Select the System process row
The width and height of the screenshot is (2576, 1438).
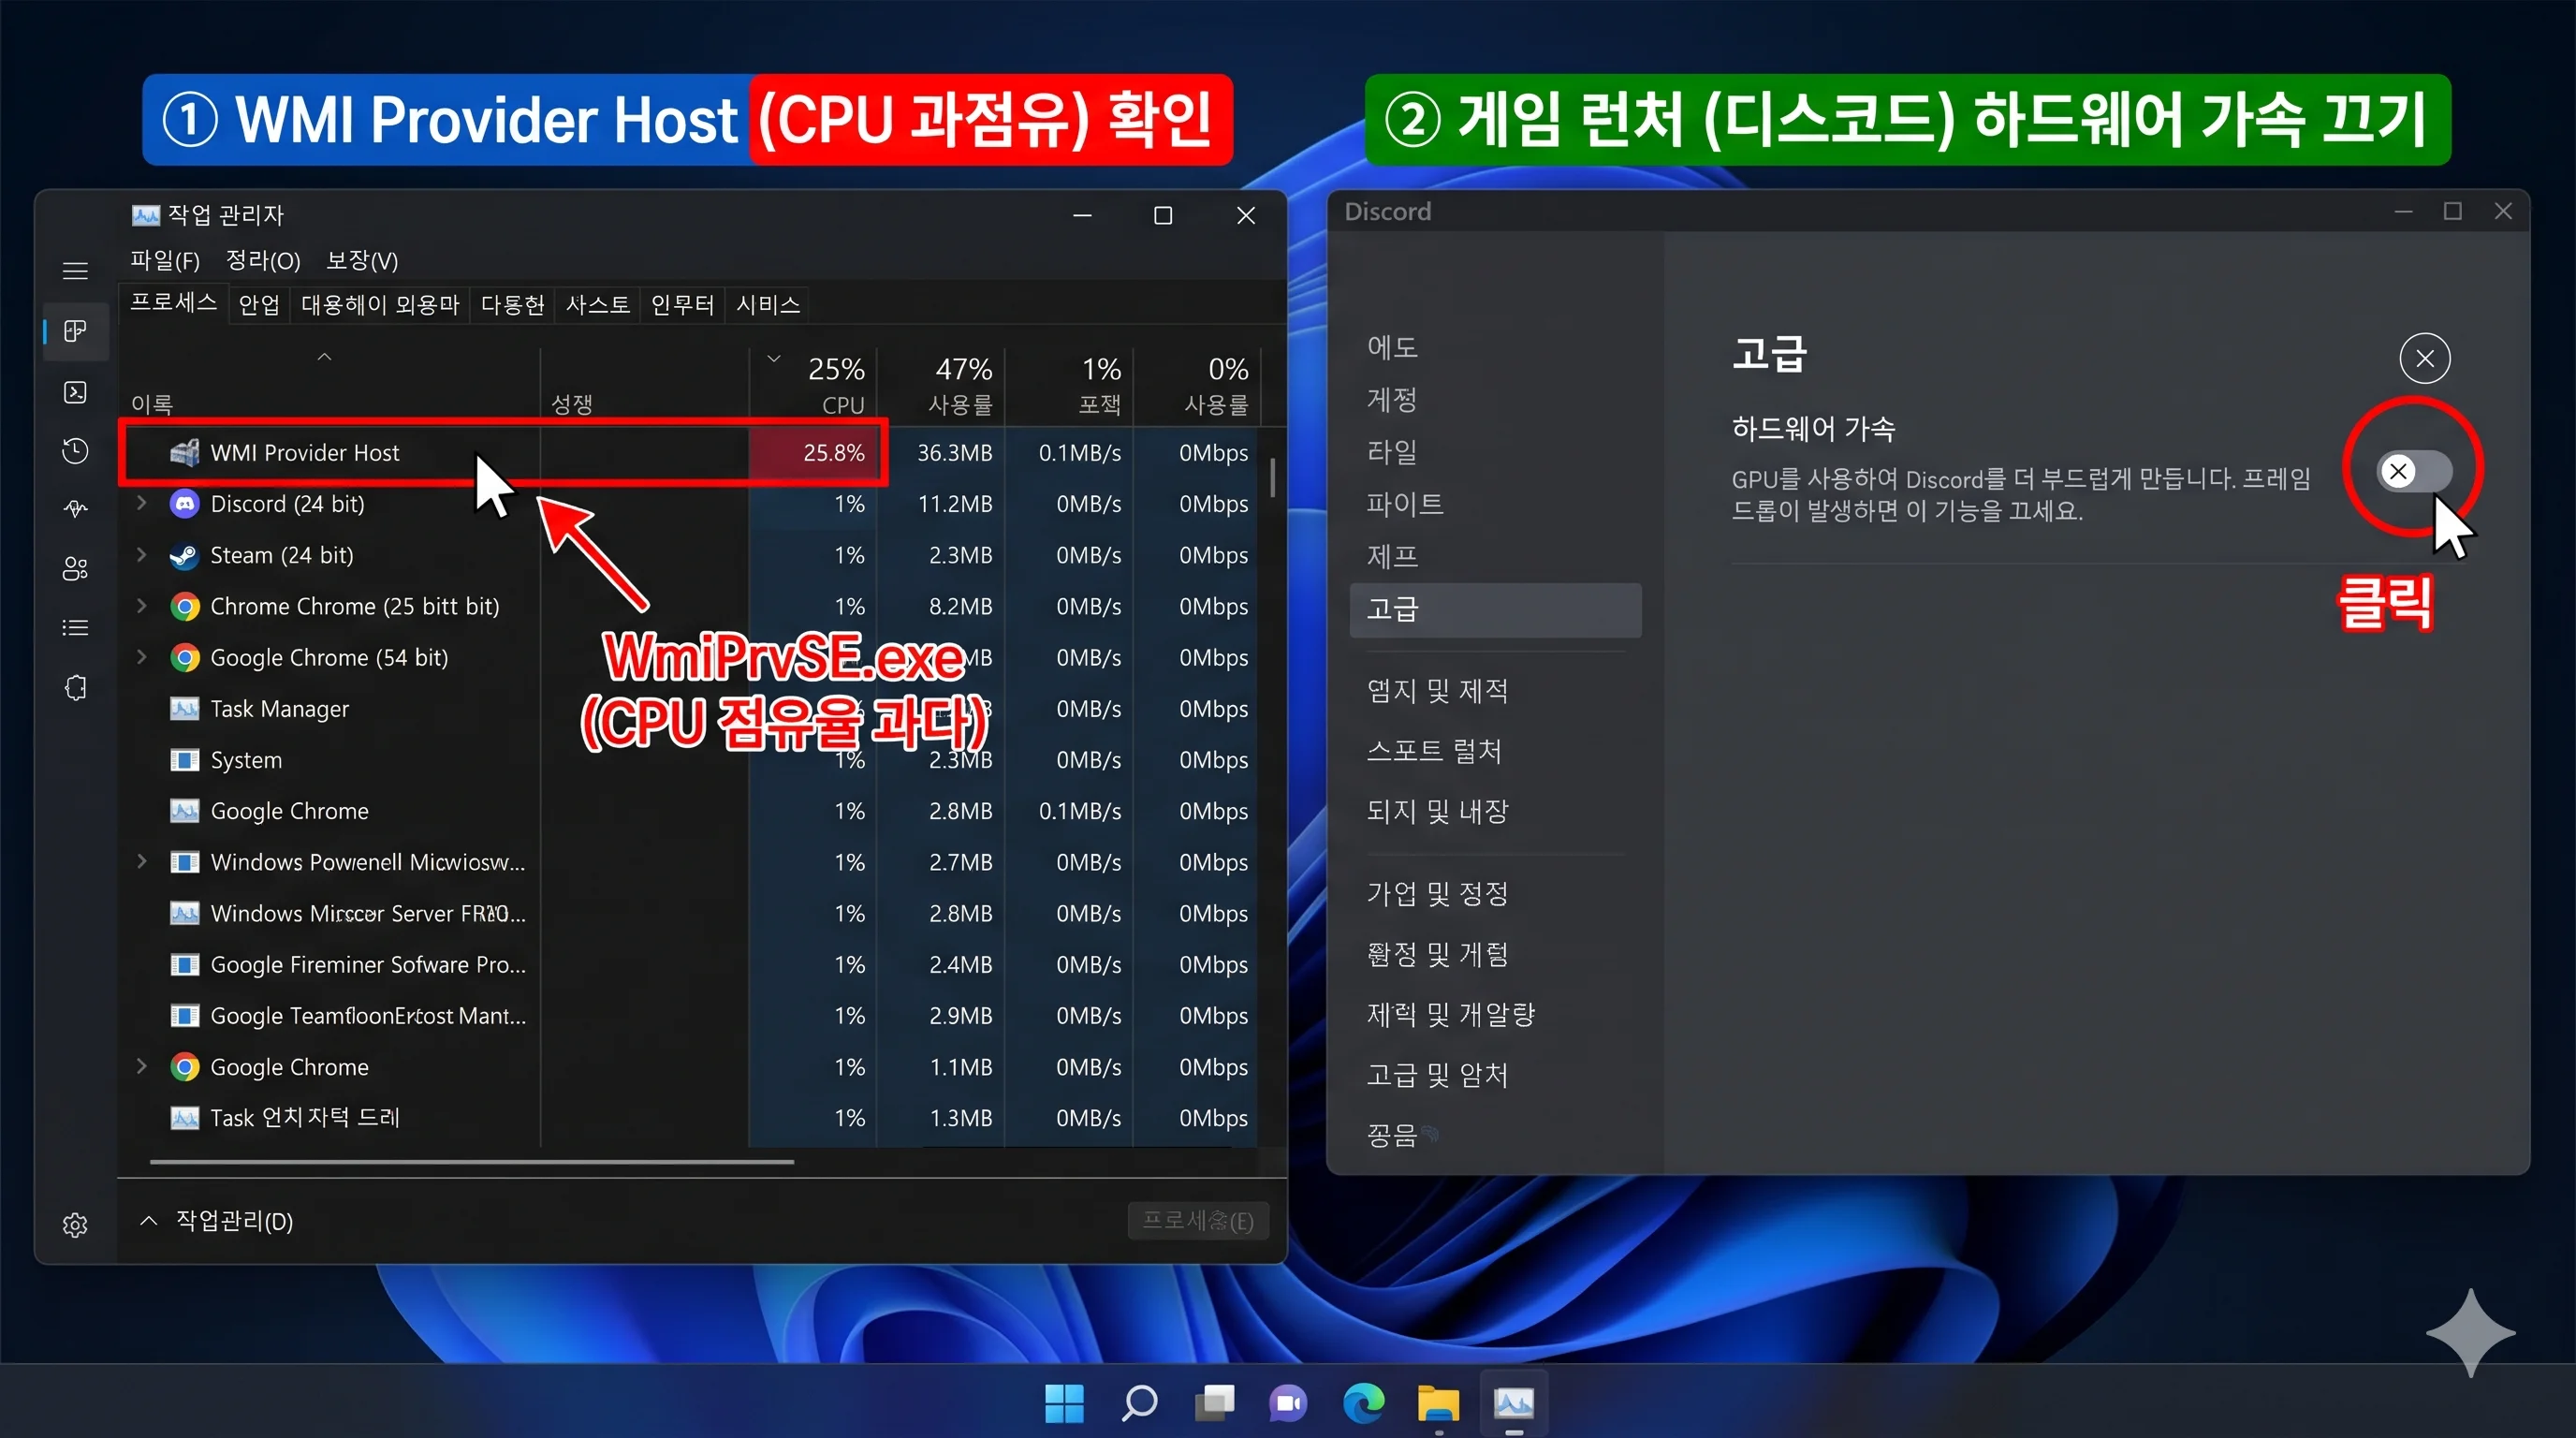(689, 760)
